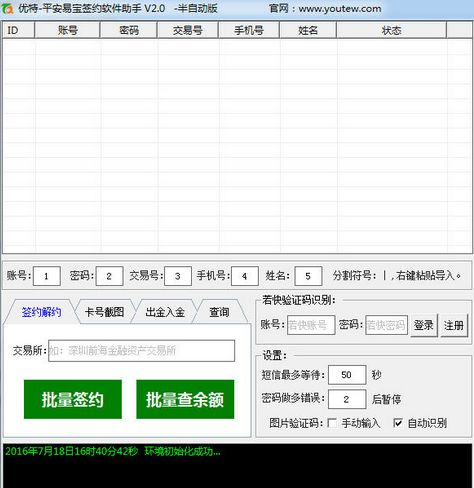Click the 姓名 column index field
Viewport: 474px width, 488px height.
(x=308, y=276)
